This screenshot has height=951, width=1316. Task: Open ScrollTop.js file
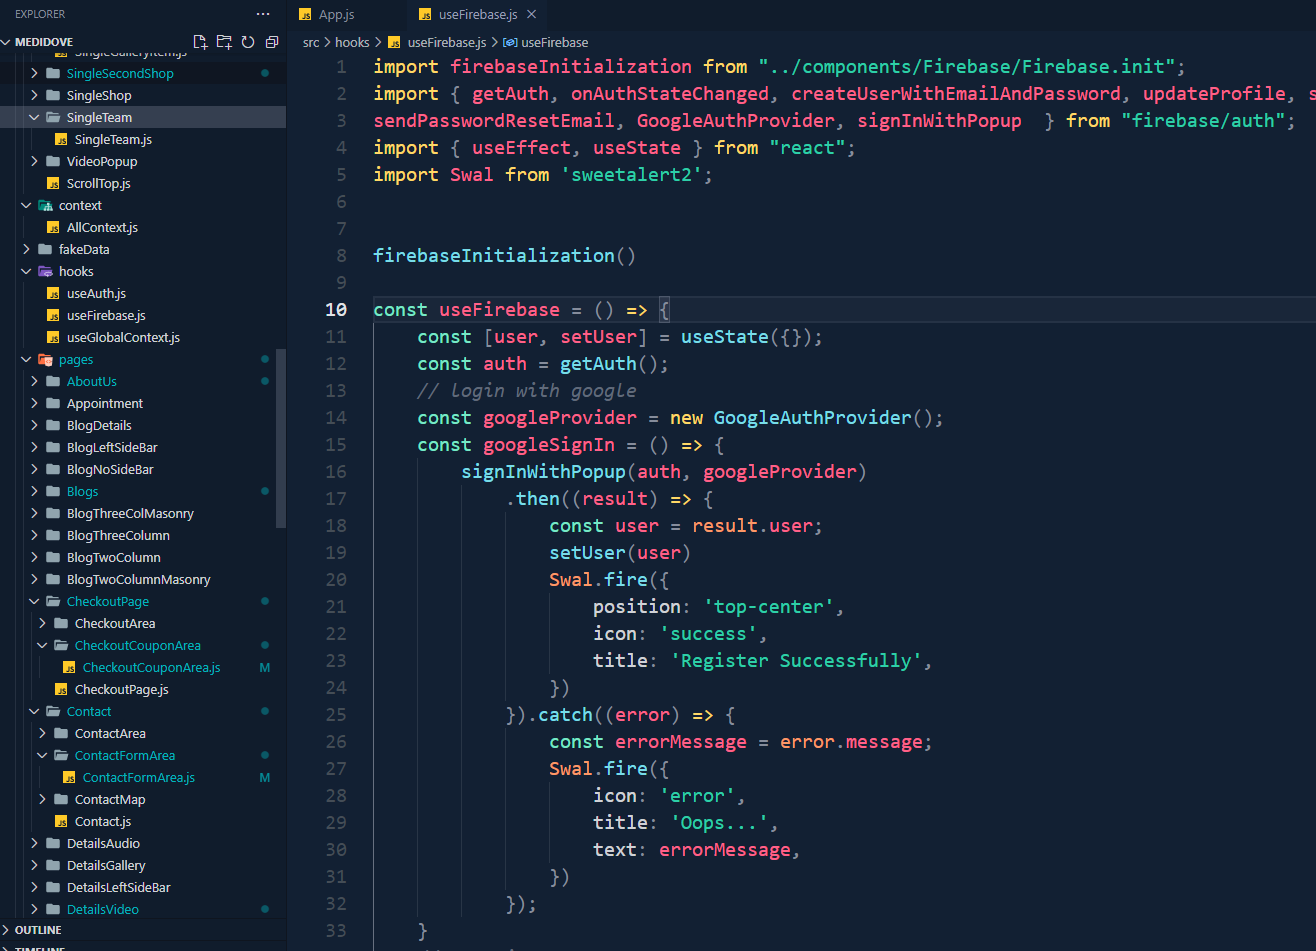pyautogui.click(x=99, y=184)
